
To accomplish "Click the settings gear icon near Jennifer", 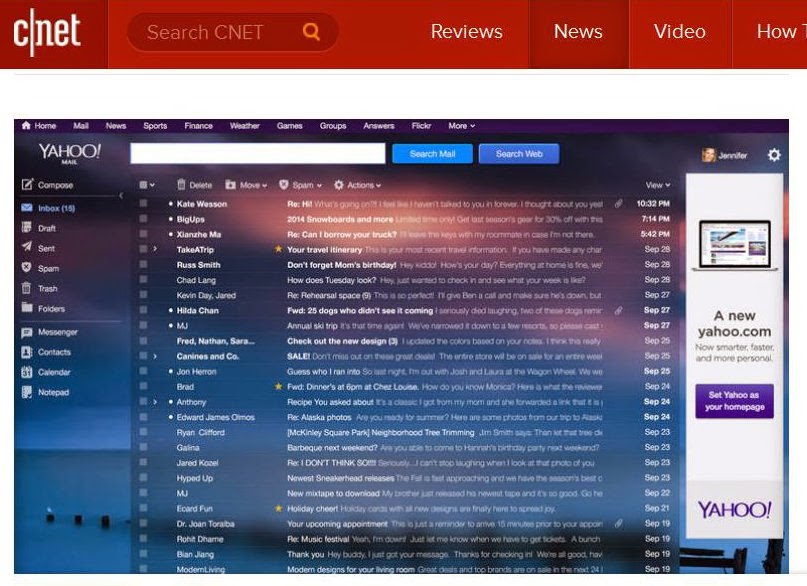I will point(774,155).
